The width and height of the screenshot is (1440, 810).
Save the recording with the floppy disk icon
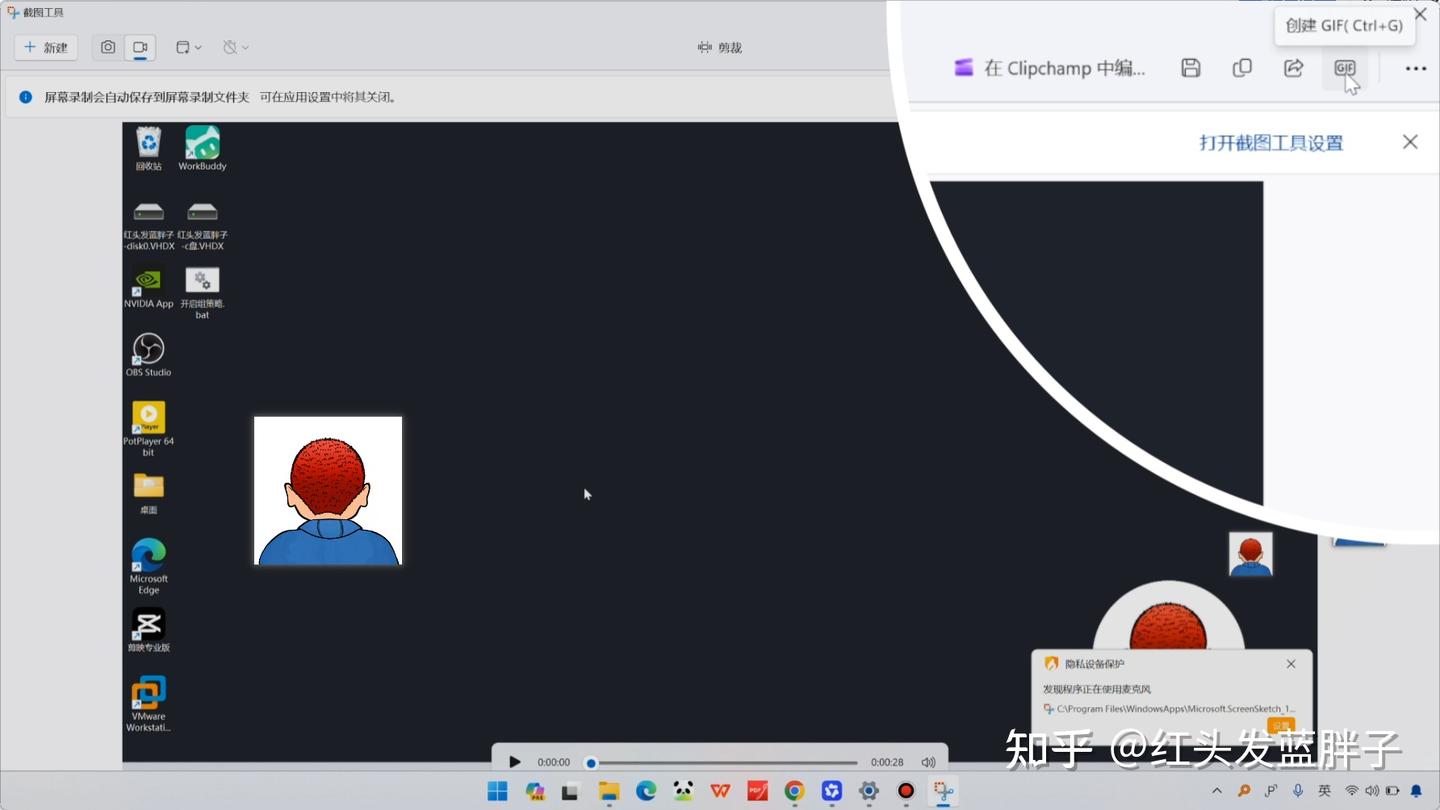click(1190, 68)
